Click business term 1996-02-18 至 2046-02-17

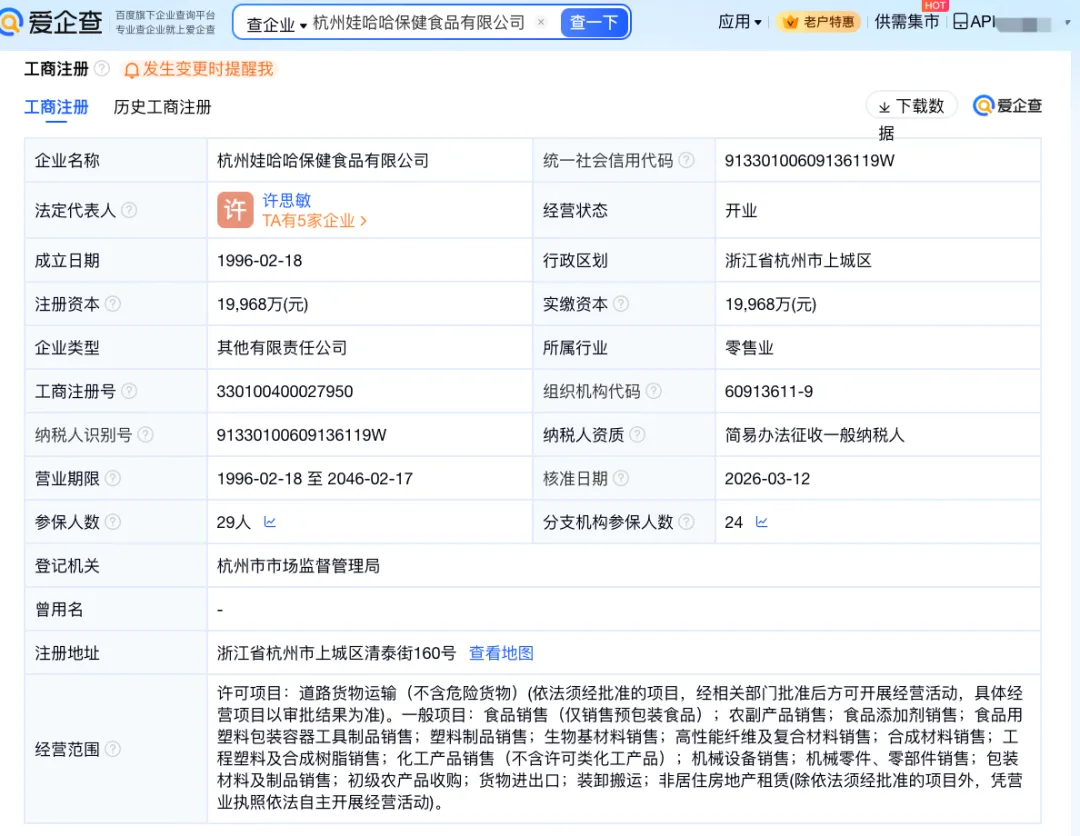(315, 479)
